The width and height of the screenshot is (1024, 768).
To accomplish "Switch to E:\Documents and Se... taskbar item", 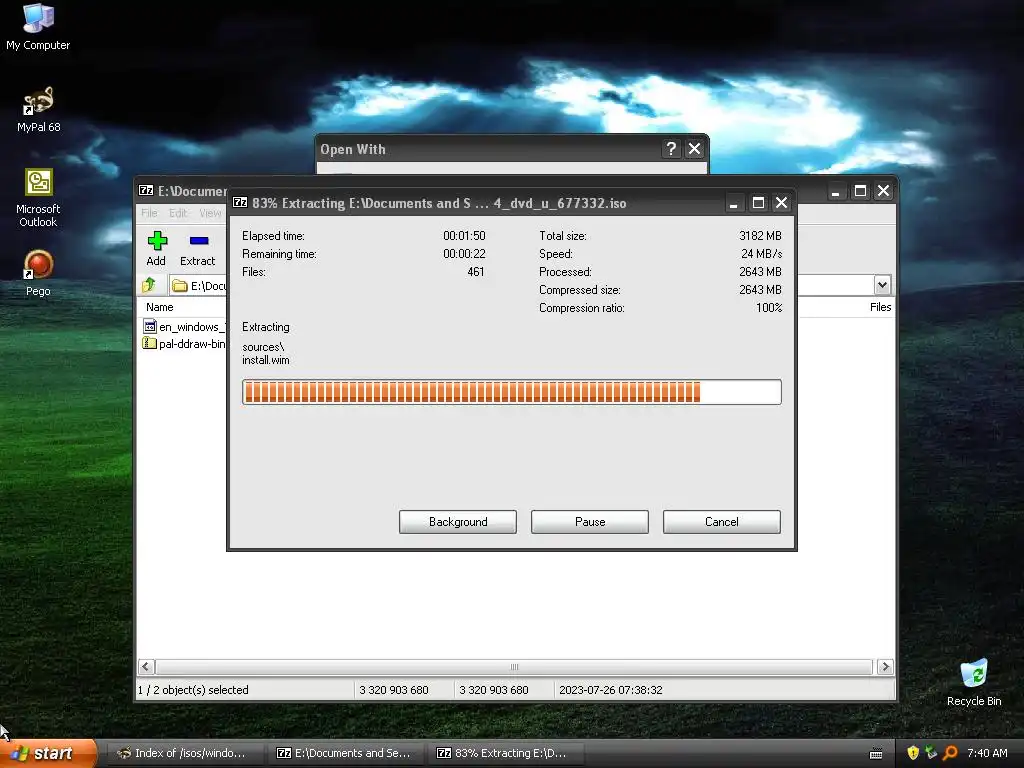I will pyautogui.click(x=344, y=753).
